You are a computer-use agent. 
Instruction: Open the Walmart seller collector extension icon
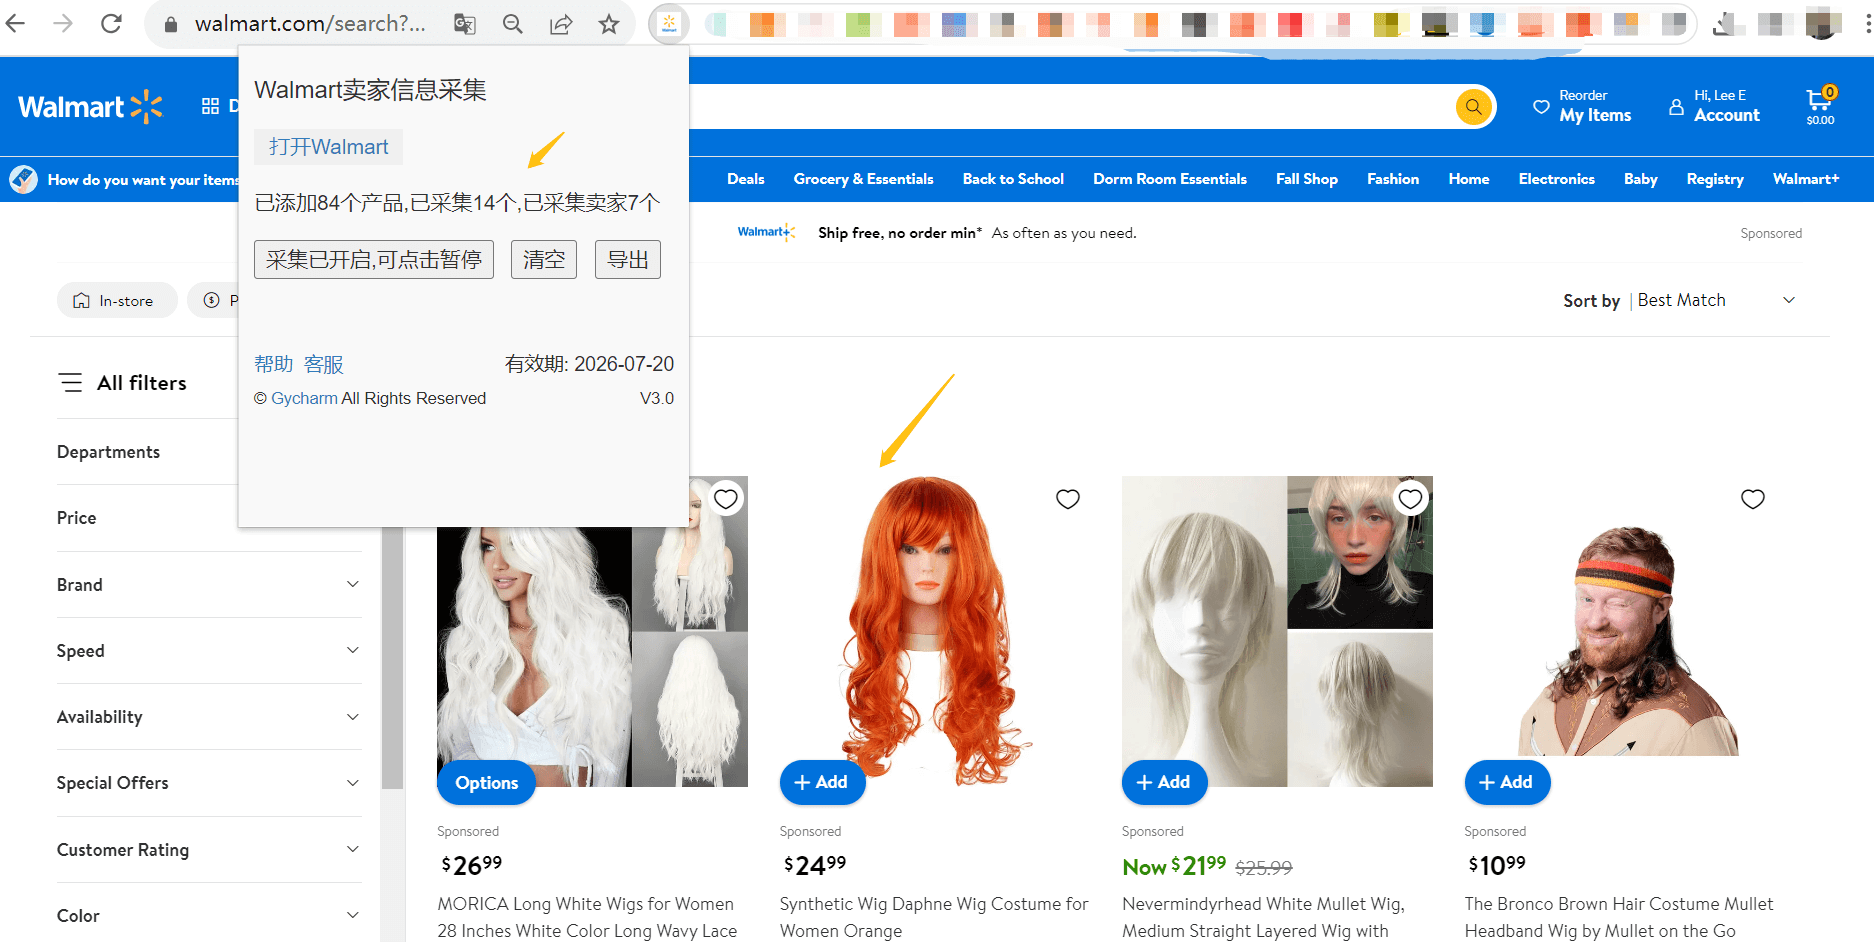tap(669, 24)
